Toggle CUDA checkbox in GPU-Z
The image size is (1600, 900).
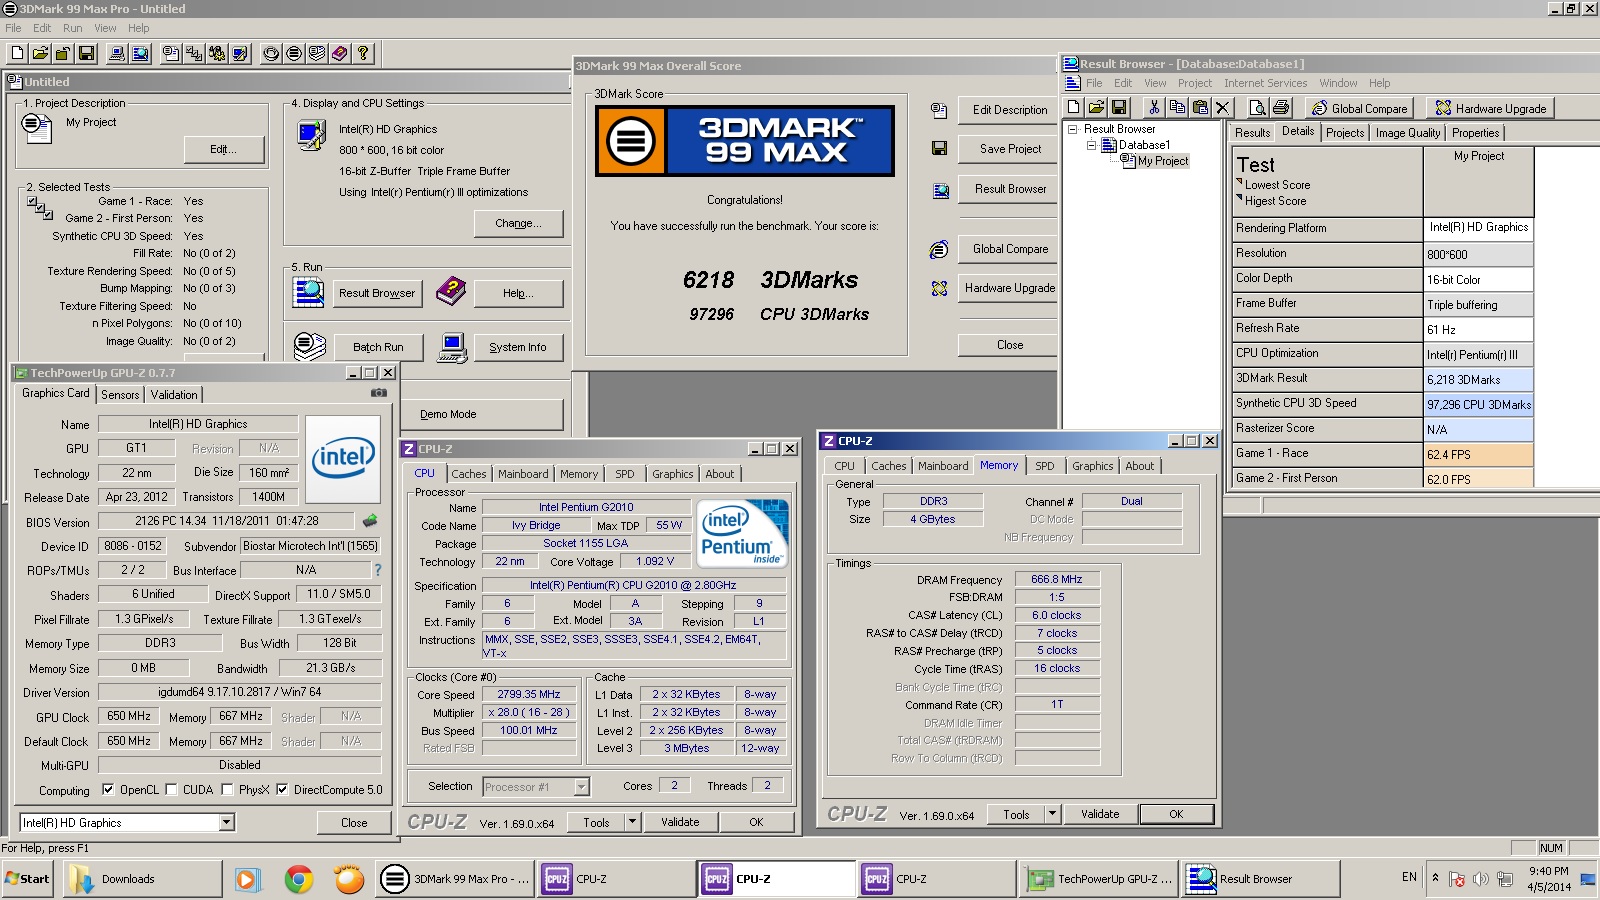(171, 789)
